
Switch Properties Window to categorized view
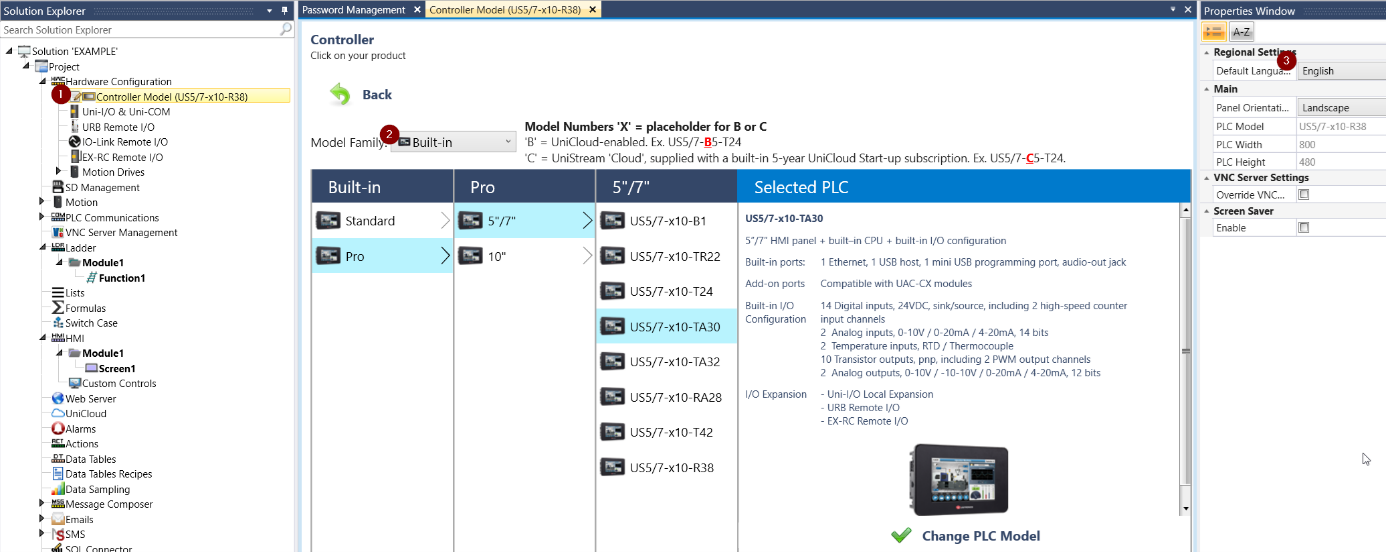[x=1214, y=32]
